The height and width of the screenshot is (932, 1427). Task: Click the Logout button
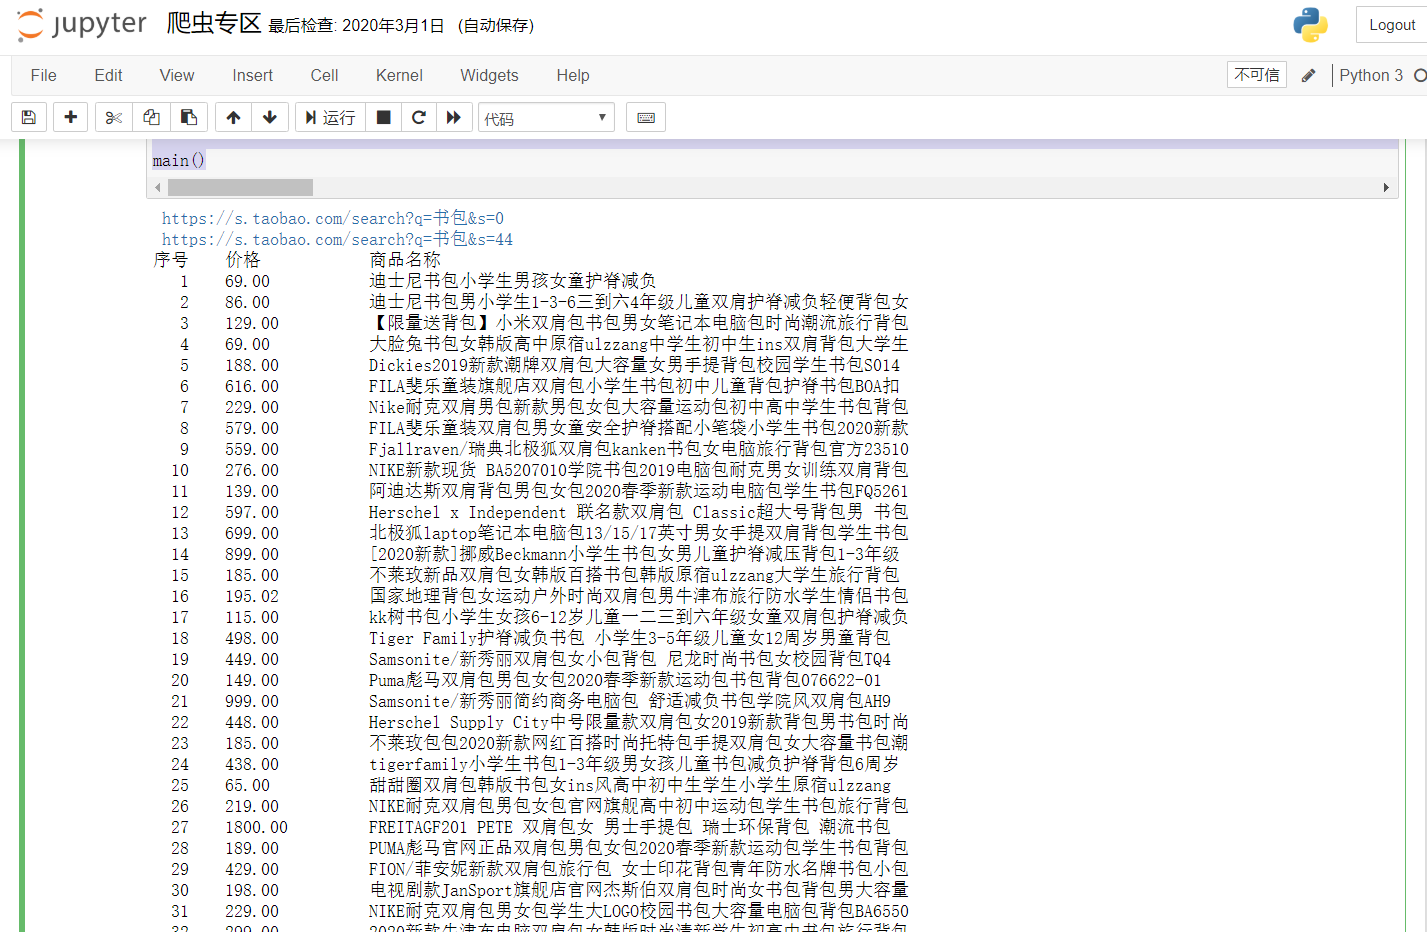[1392, 25]
